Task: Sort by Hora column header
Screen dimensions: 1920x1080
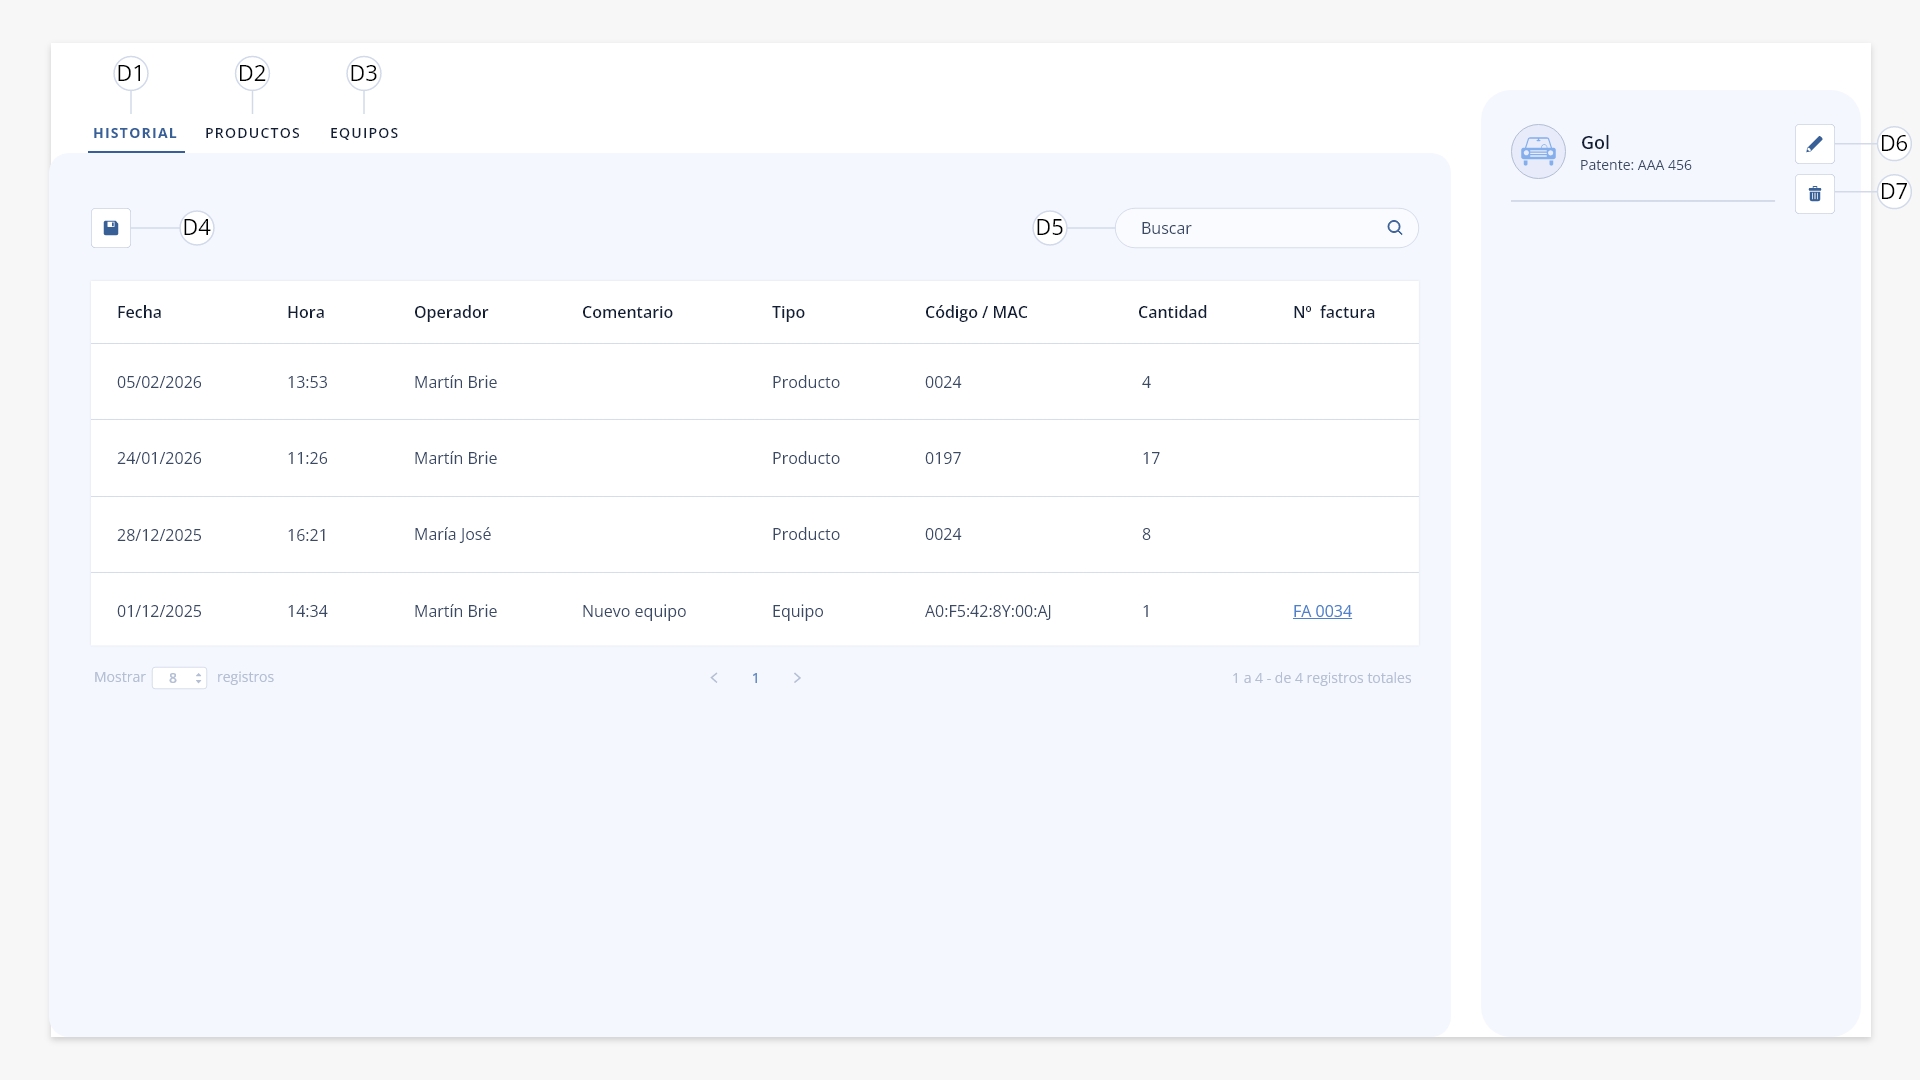Action: [x=306, y=312]
